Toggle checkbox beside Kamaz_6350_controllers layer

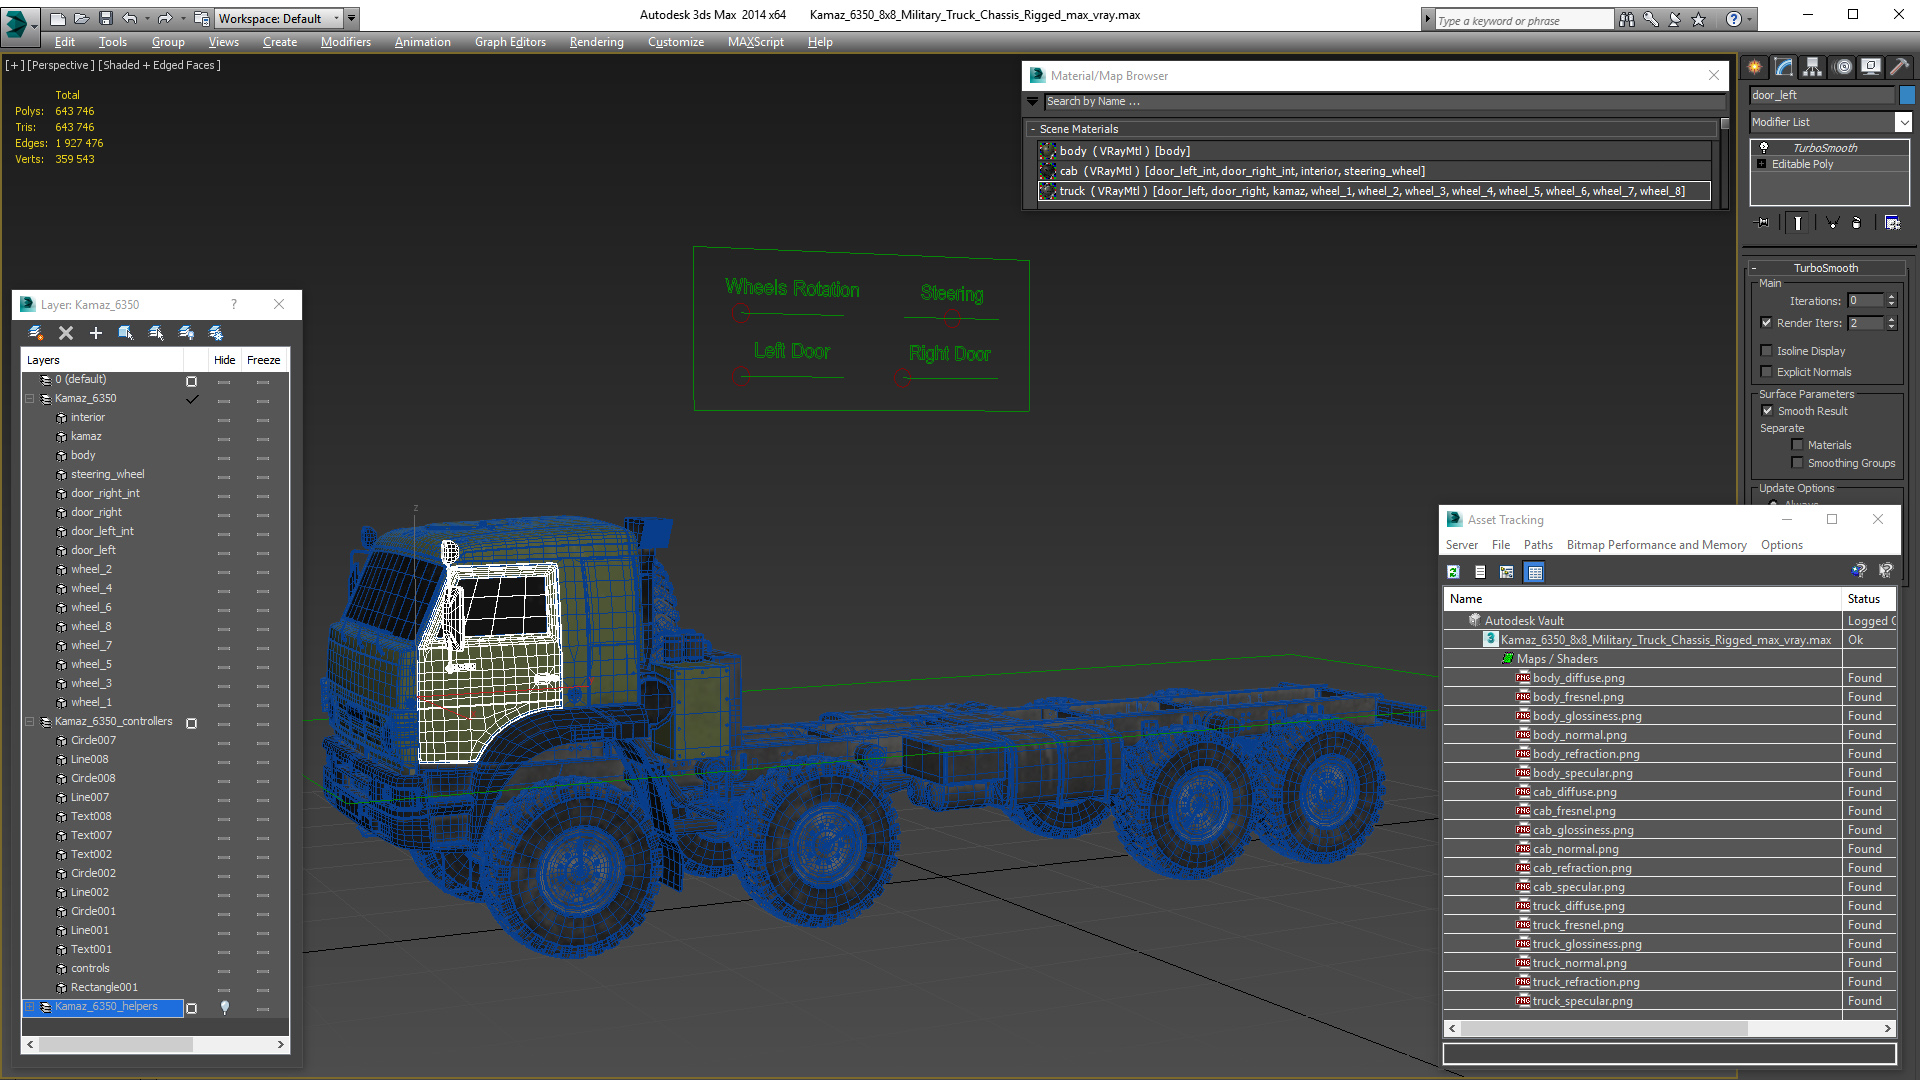pos(192,723)
